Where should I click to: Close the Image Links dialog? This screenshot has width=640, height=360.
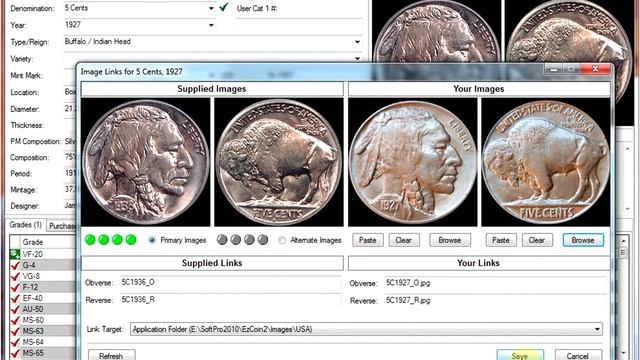point(596,69)
